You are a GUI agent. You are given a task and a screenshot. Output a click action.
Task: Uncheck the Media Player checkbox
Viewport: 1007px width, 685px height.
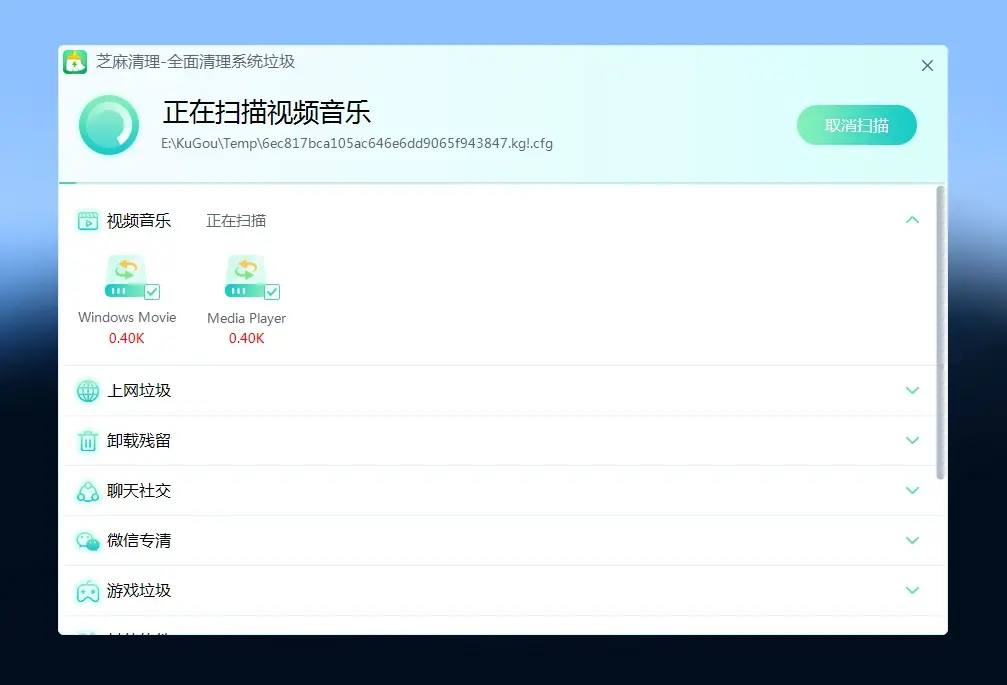(272, 292)
